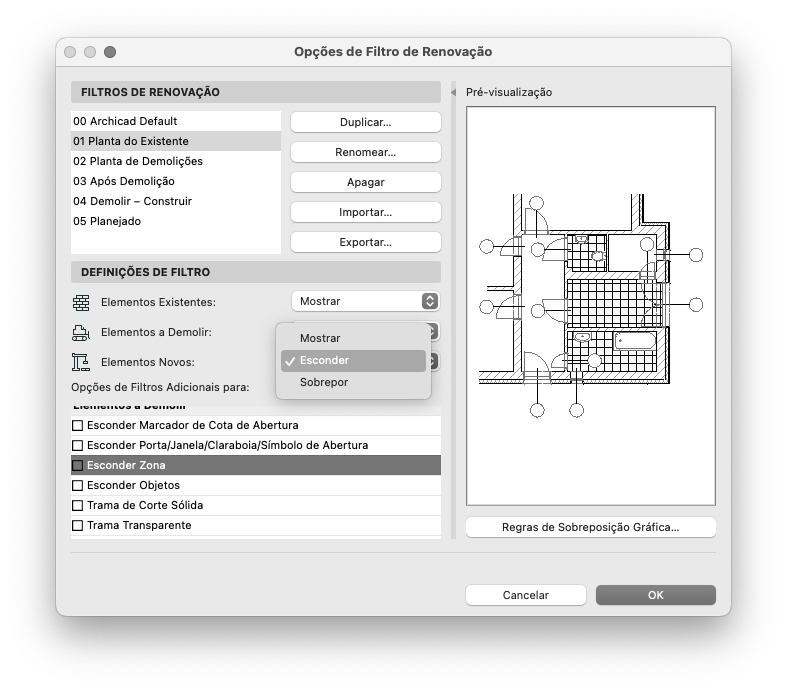Click the FILTROS DE RENOVAÇÃO section header

pyautogui.click(x=256, y=92)
